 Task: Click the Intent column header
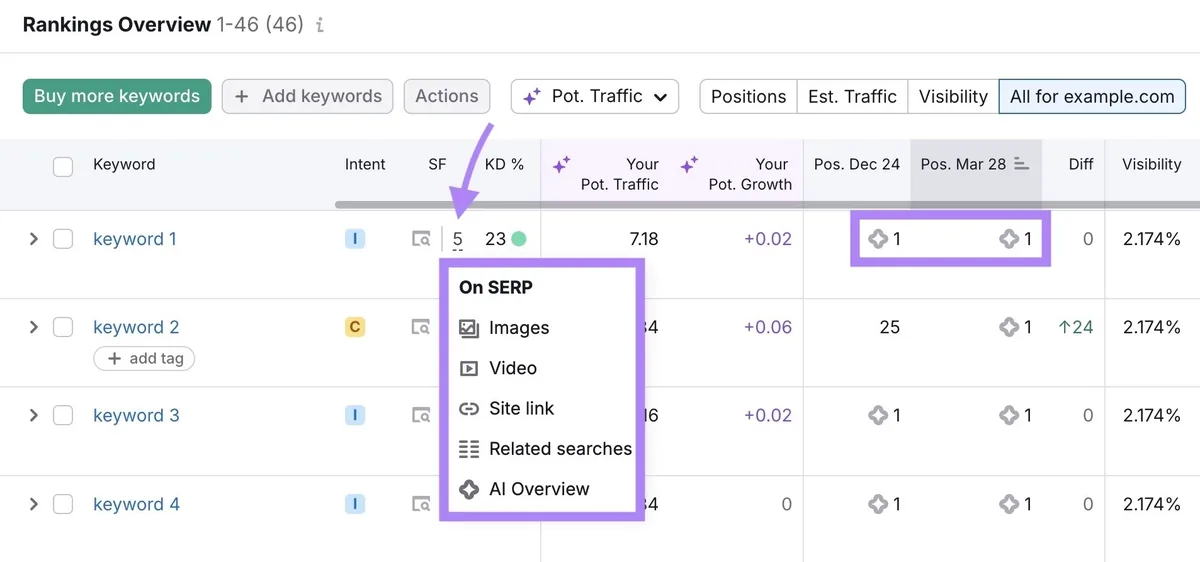click(365, 164)
